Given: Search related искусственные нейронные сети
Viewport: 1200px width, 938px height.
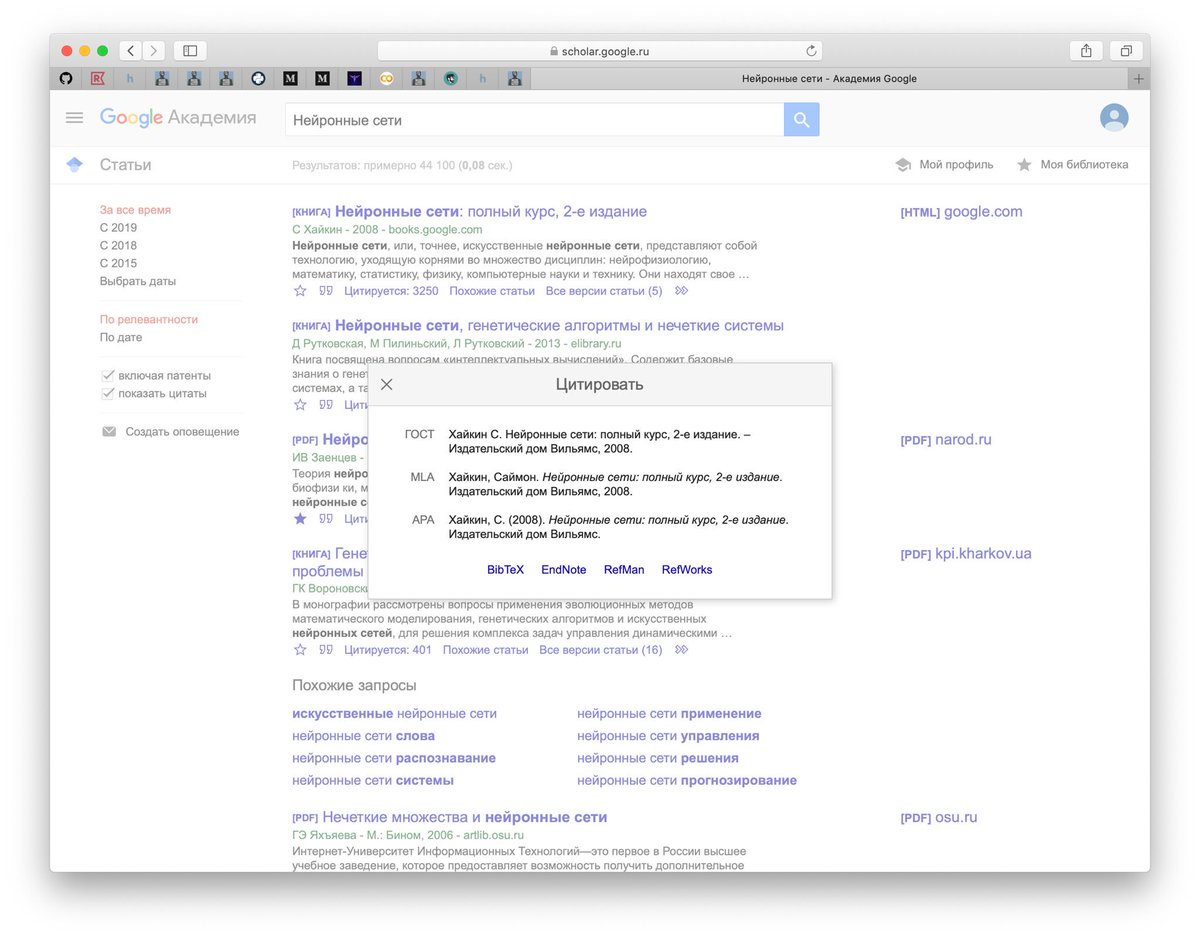Looking at the screenshot, I should pos(394,714).
